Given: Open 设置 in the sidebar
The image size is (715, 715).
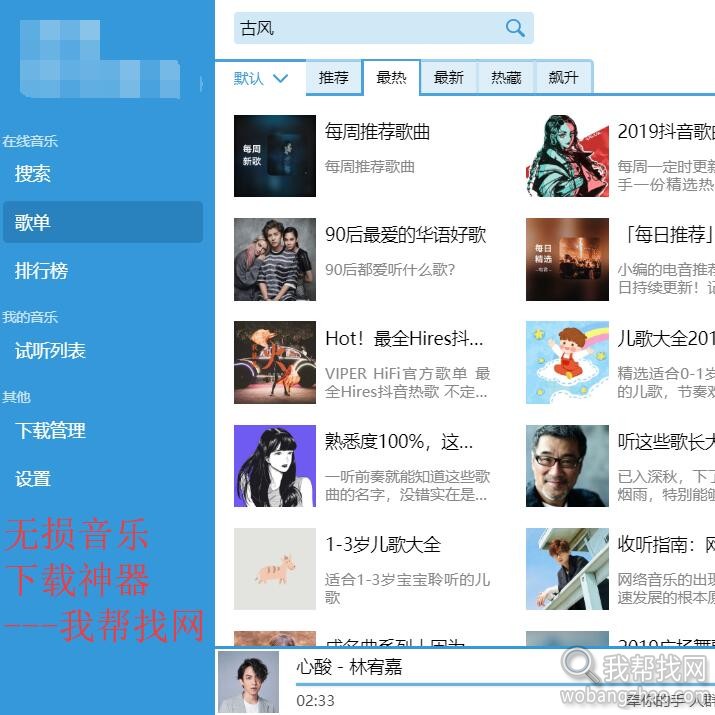Looking at the screenshot, I should point(102,479).
